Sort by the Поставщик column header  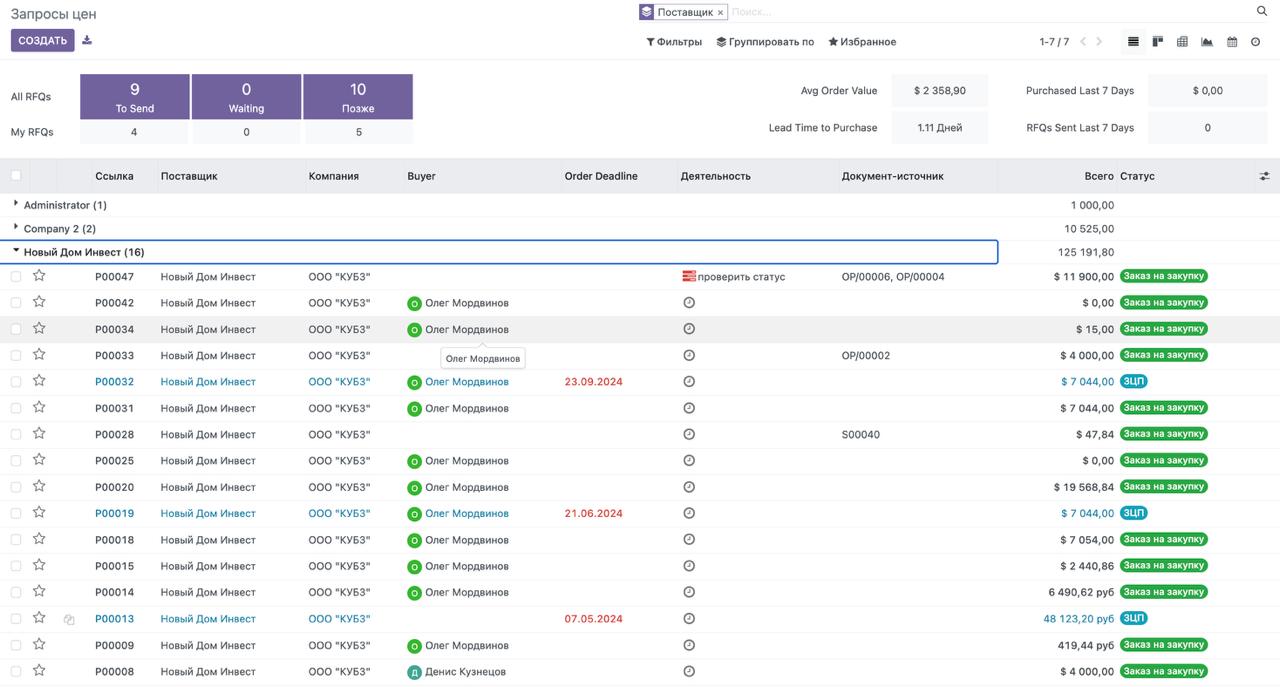pyautogui.click(x=189, y=176)
